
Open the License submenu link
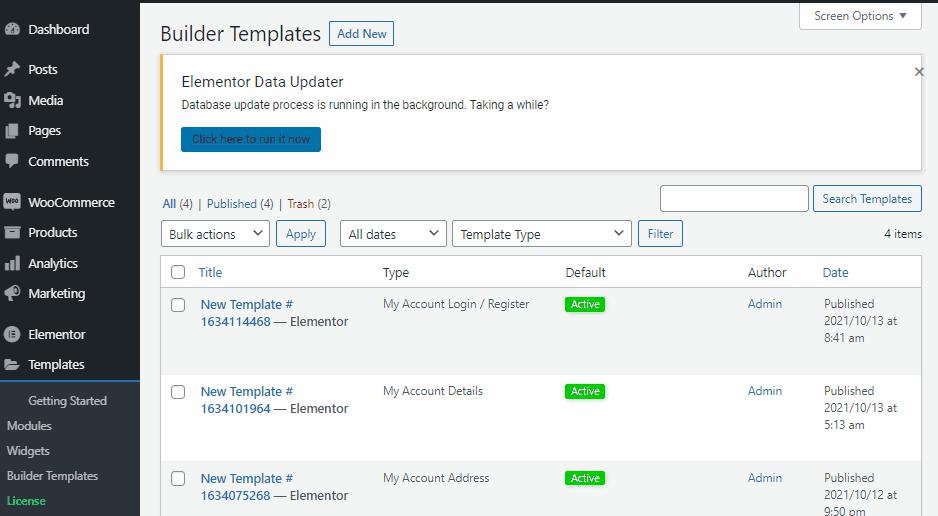pos(26,501)
